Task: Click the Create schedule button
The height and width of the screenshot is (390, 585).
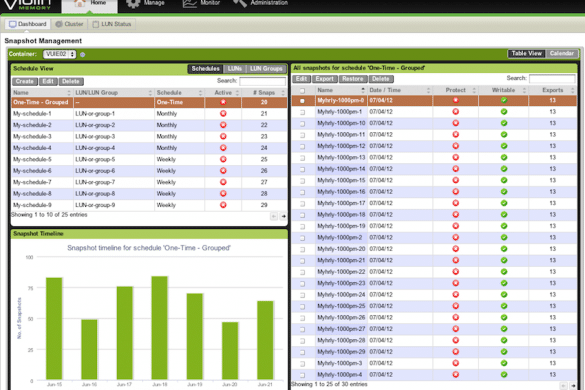Action: (x=25, y=81)
